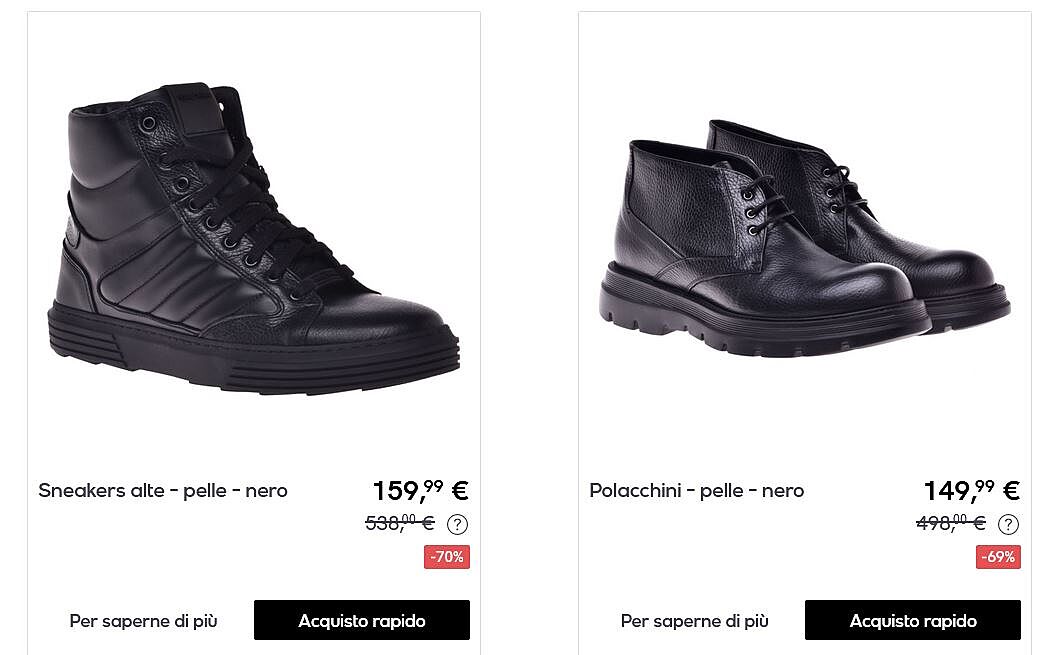
Task: Click the 149,99 € sale price
Action: pyautogui.click(x=972, y=490)
